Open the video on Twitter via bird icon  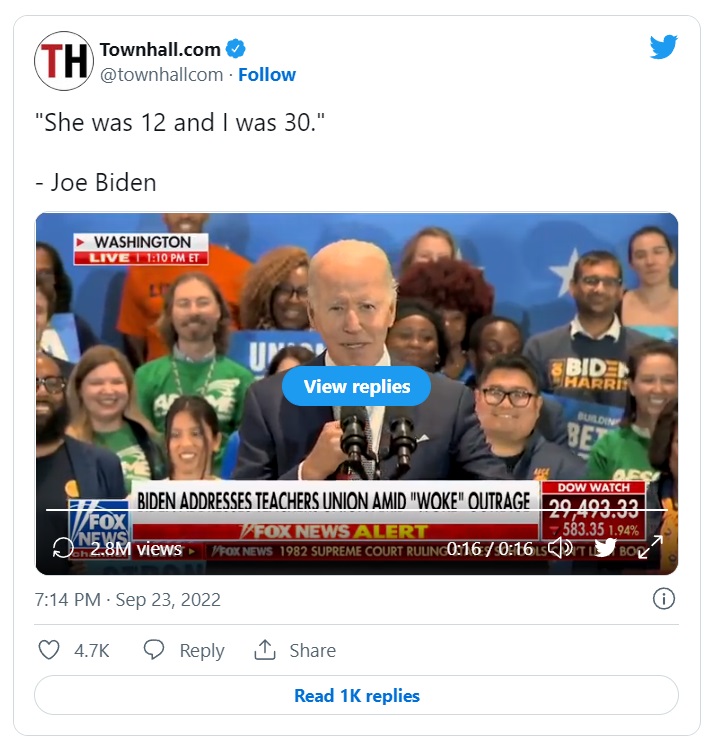[605, 547]
